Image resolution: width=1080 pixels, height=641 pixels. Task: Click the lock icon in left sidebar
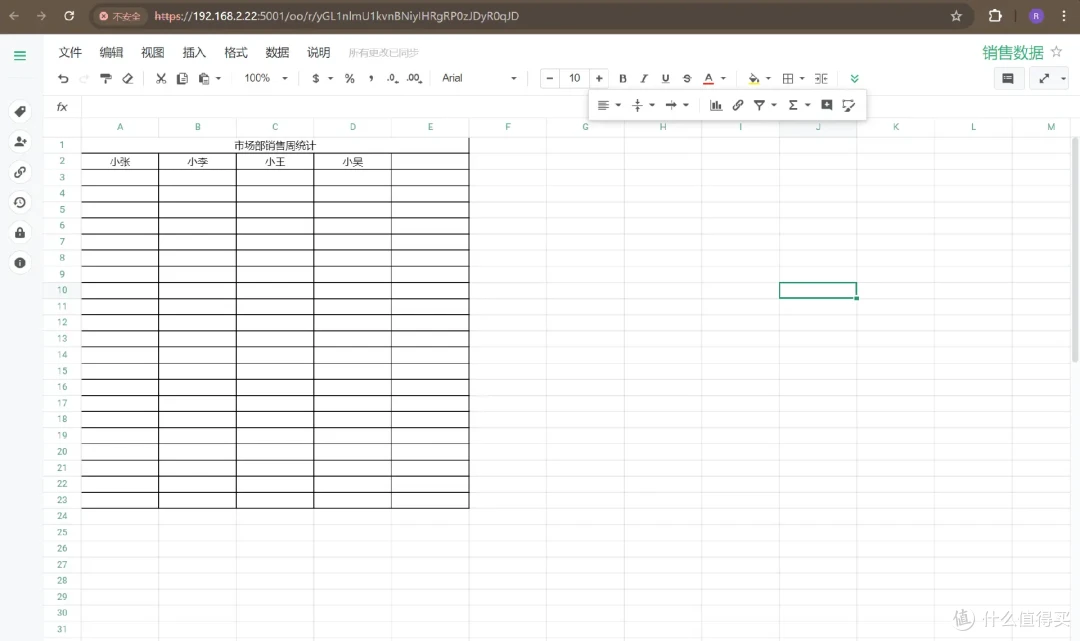(20, 233)
